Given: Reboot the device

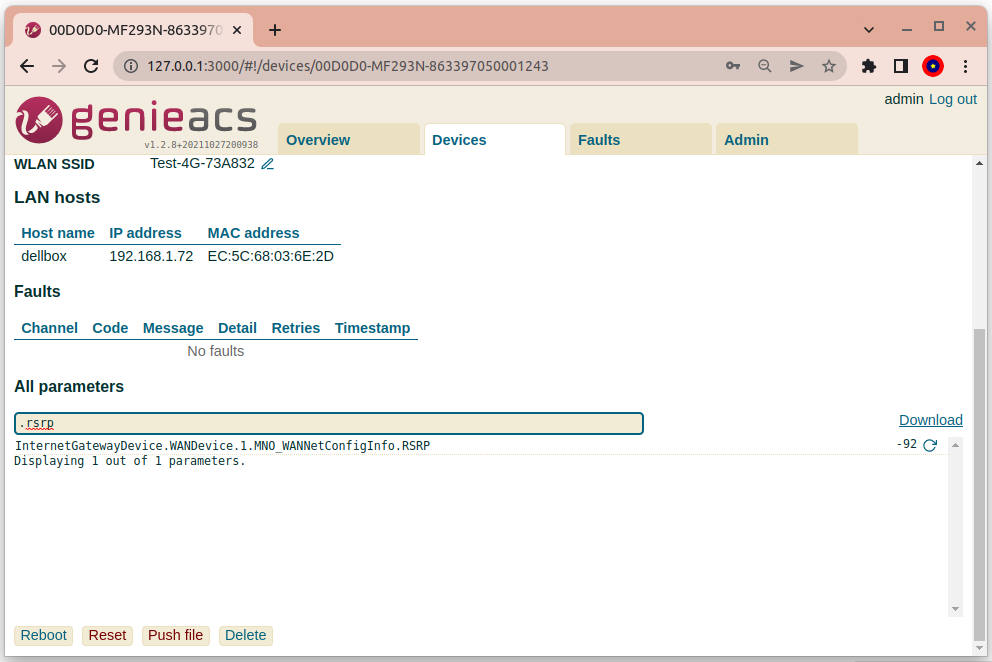Looking at the screenshot, I should [43, 635].
